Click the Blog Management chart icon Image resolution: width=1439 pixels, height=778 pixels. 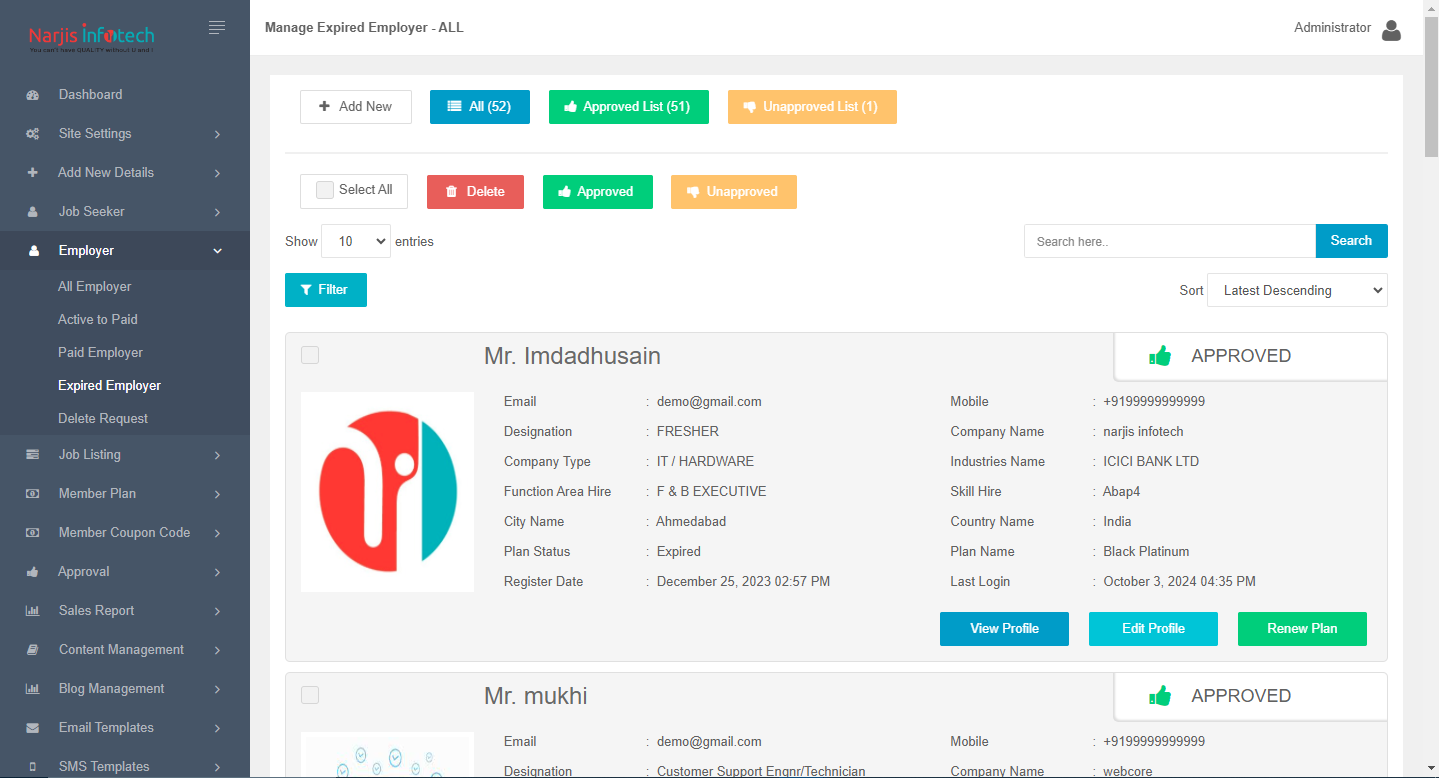[x=33, y=689]
